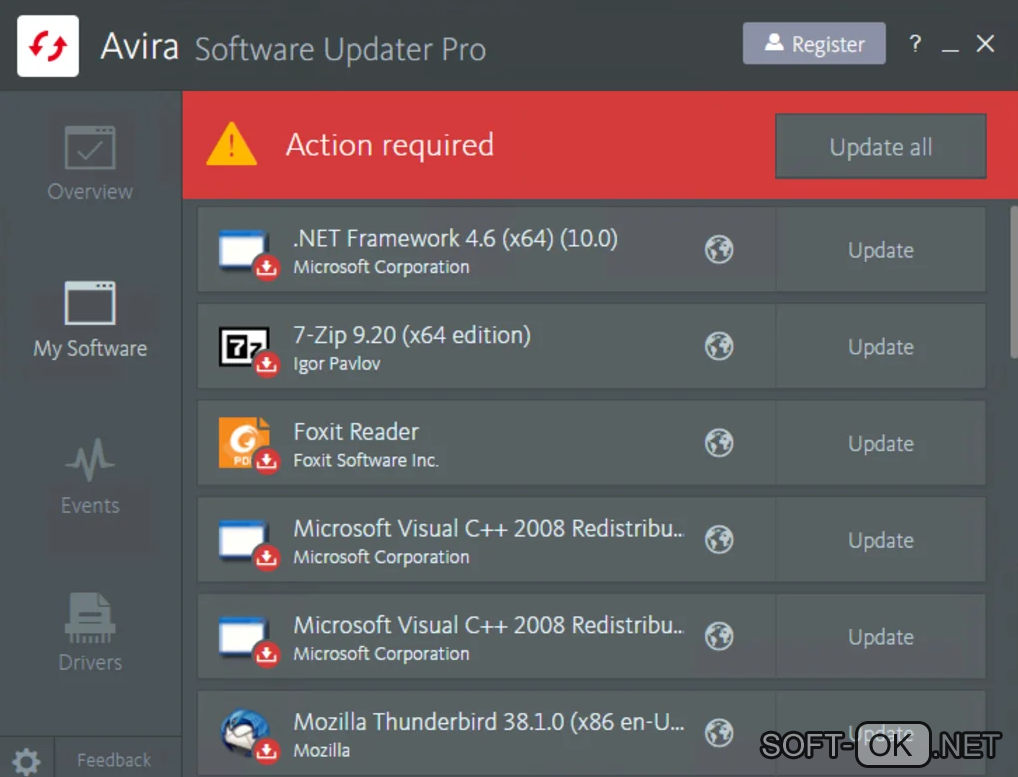Click the yellow warning triangle icon
1018x777 pixels.
(x=232, y=145)
